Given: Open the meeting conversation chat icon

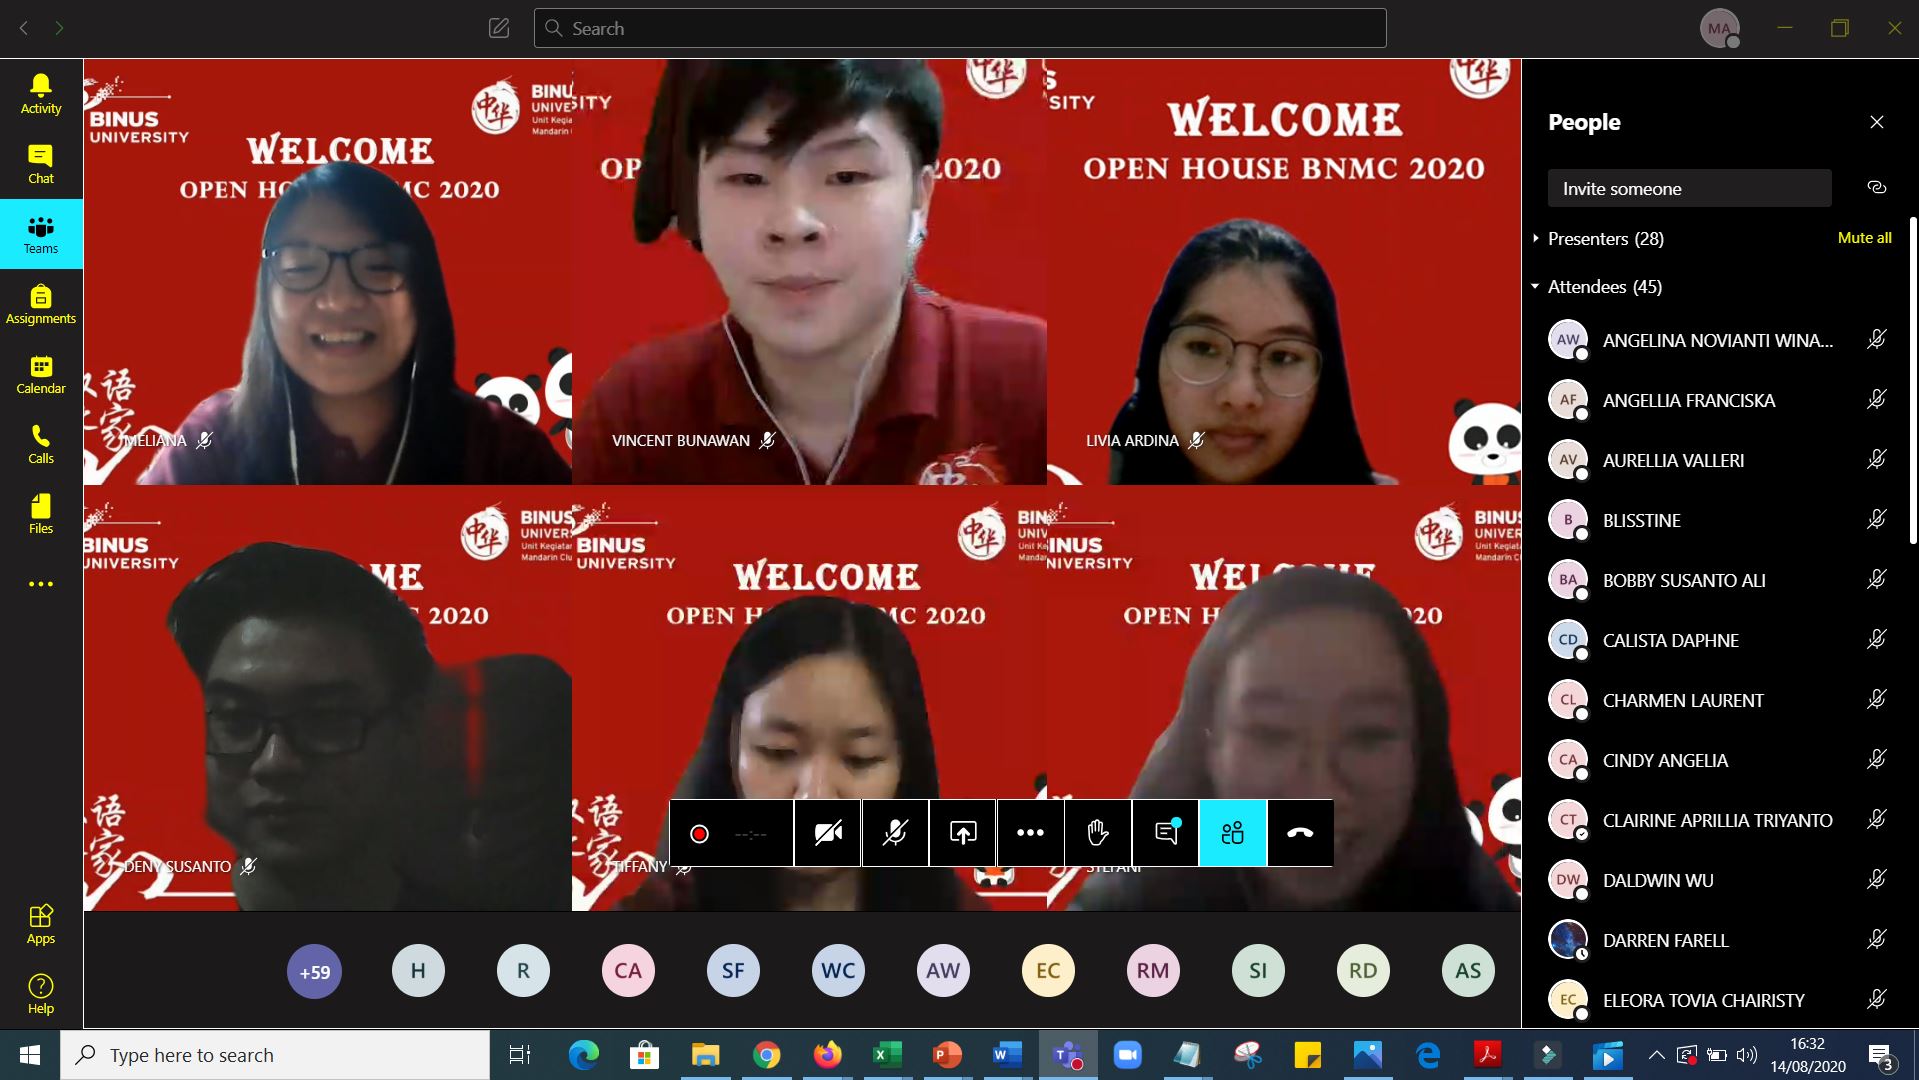Looking at the screenshot, I should pyautogui.click(x=1166, y=833).
